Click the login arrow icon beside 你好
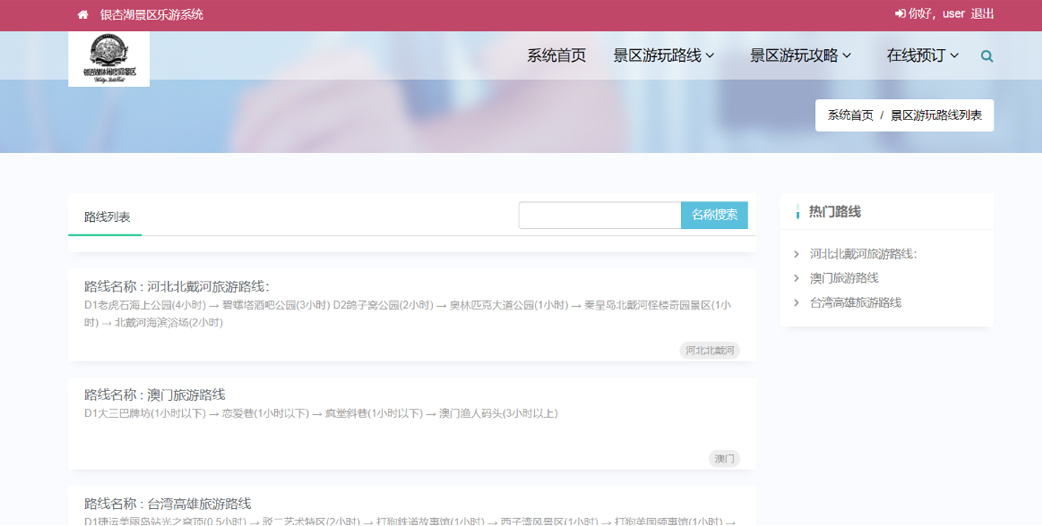 point(900,14)
